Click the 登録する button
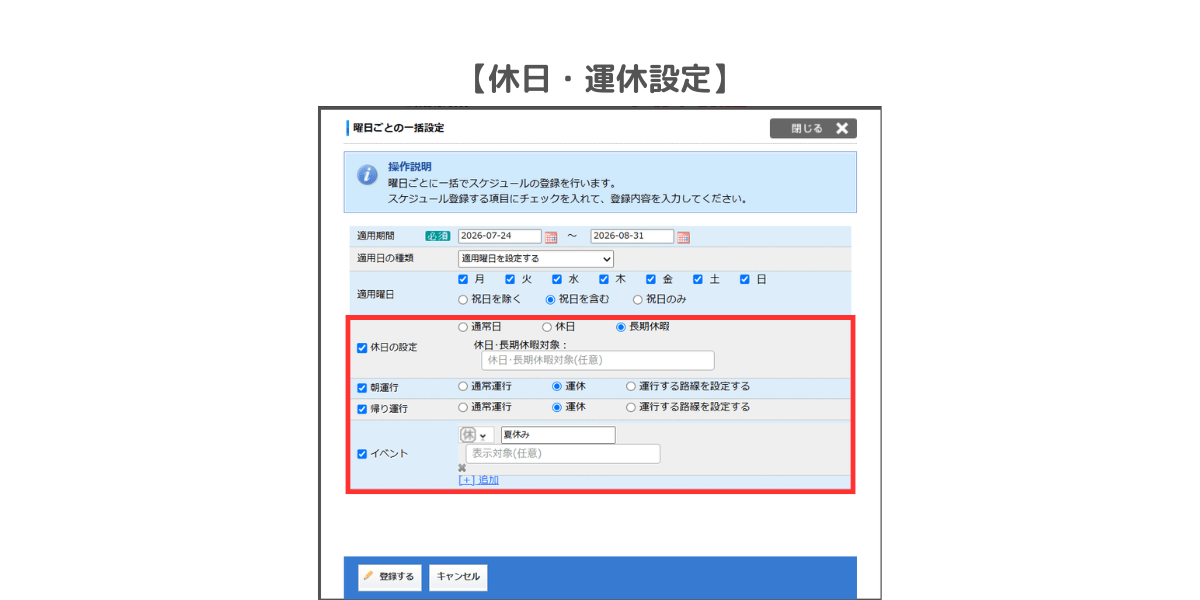This screenshot has height=600, width=1200. [389, 577]
